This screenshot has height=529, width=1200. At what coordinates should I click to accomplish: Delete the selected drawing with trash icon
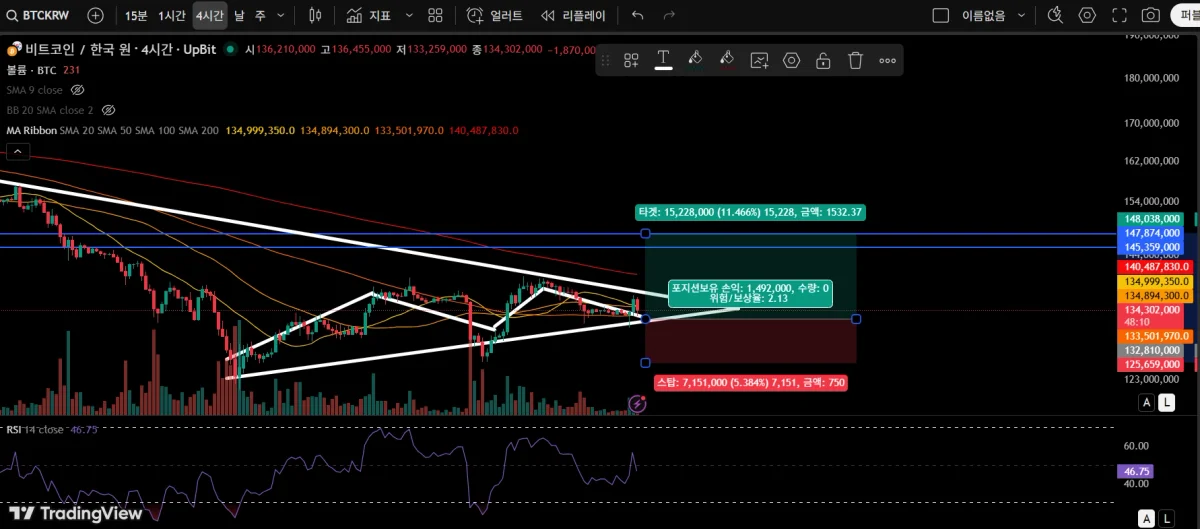pos(855,60)
